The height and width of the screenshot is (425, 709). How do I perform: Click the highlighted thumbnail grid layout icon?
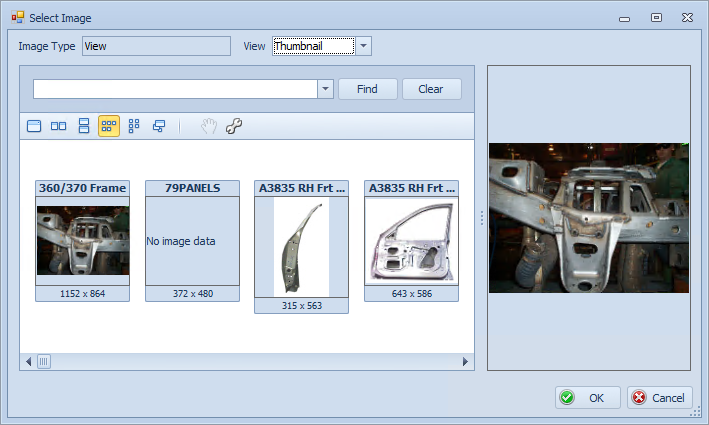click(x=109, y=126)
